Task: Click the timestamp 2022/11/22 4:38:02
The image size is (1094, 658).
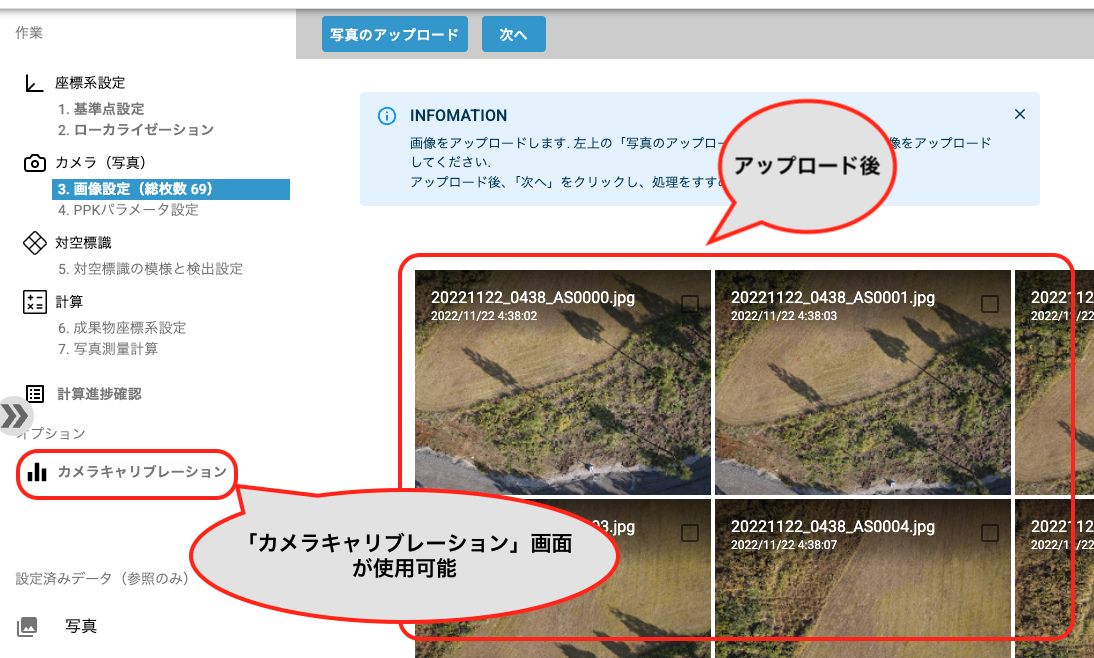Action: click(x=484, y=316)
